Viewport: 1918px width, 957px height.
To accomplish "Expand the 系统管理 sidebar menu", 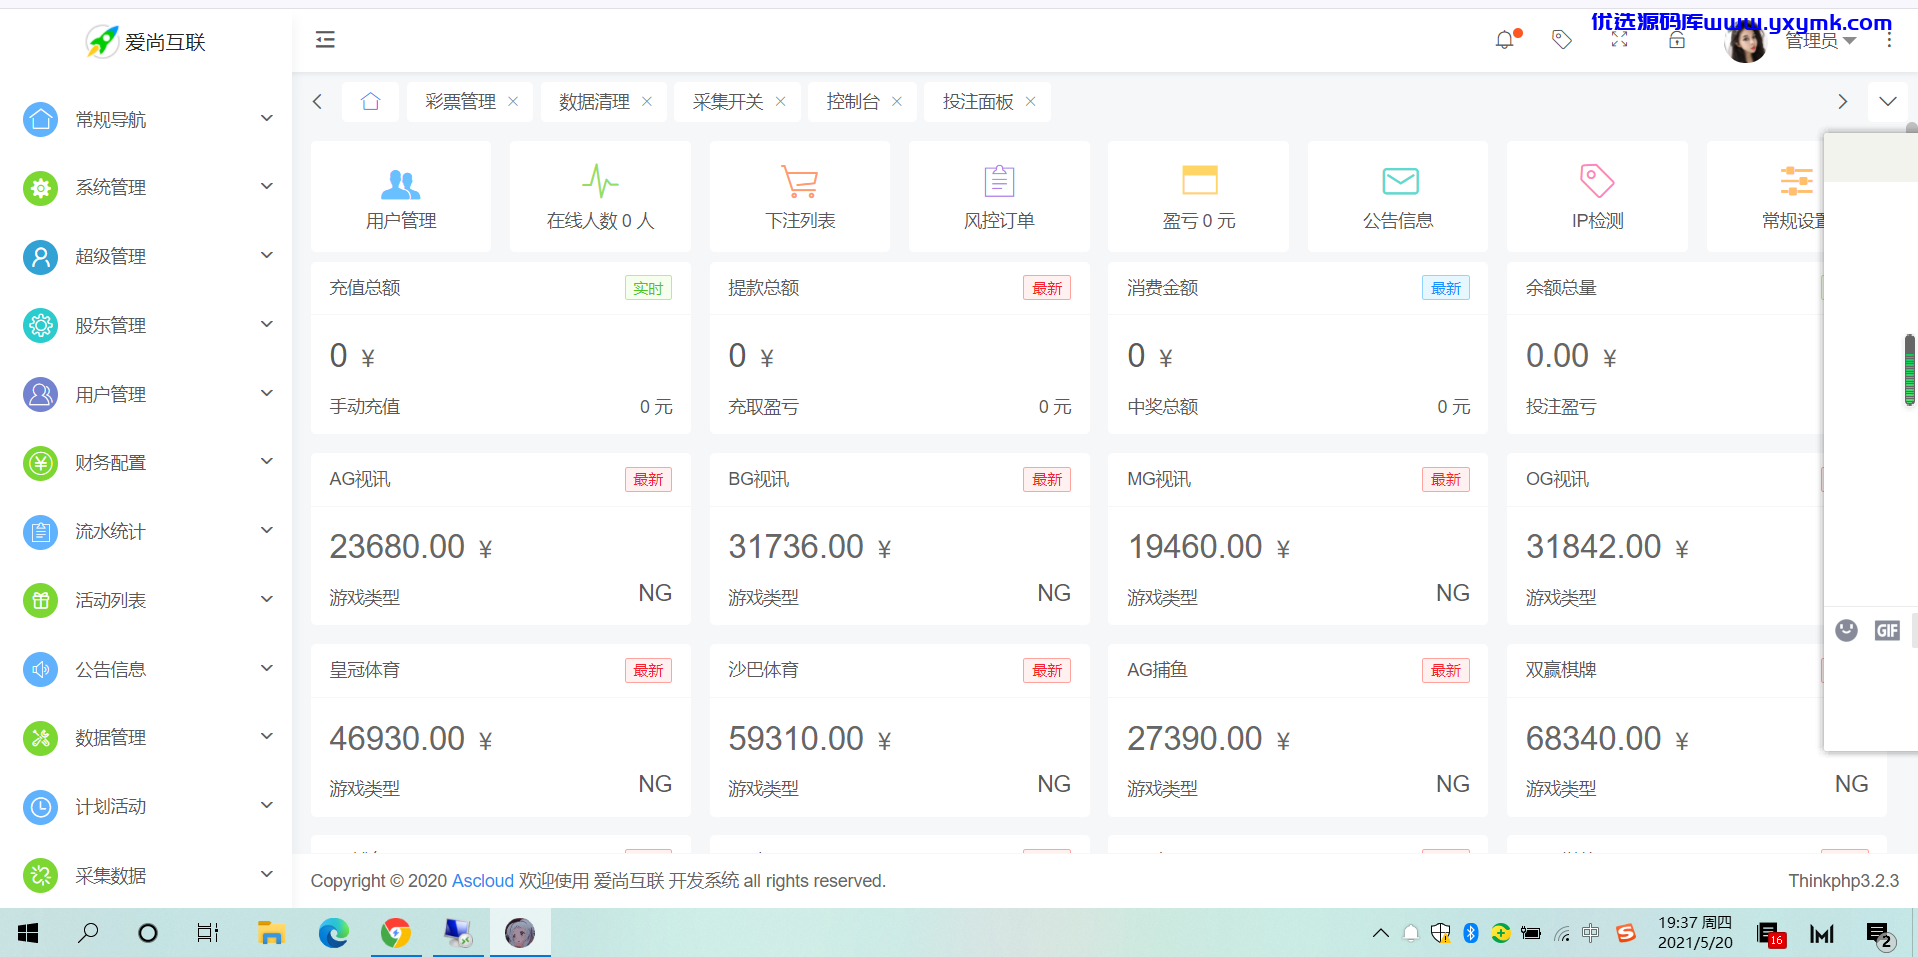I will 146,187.
